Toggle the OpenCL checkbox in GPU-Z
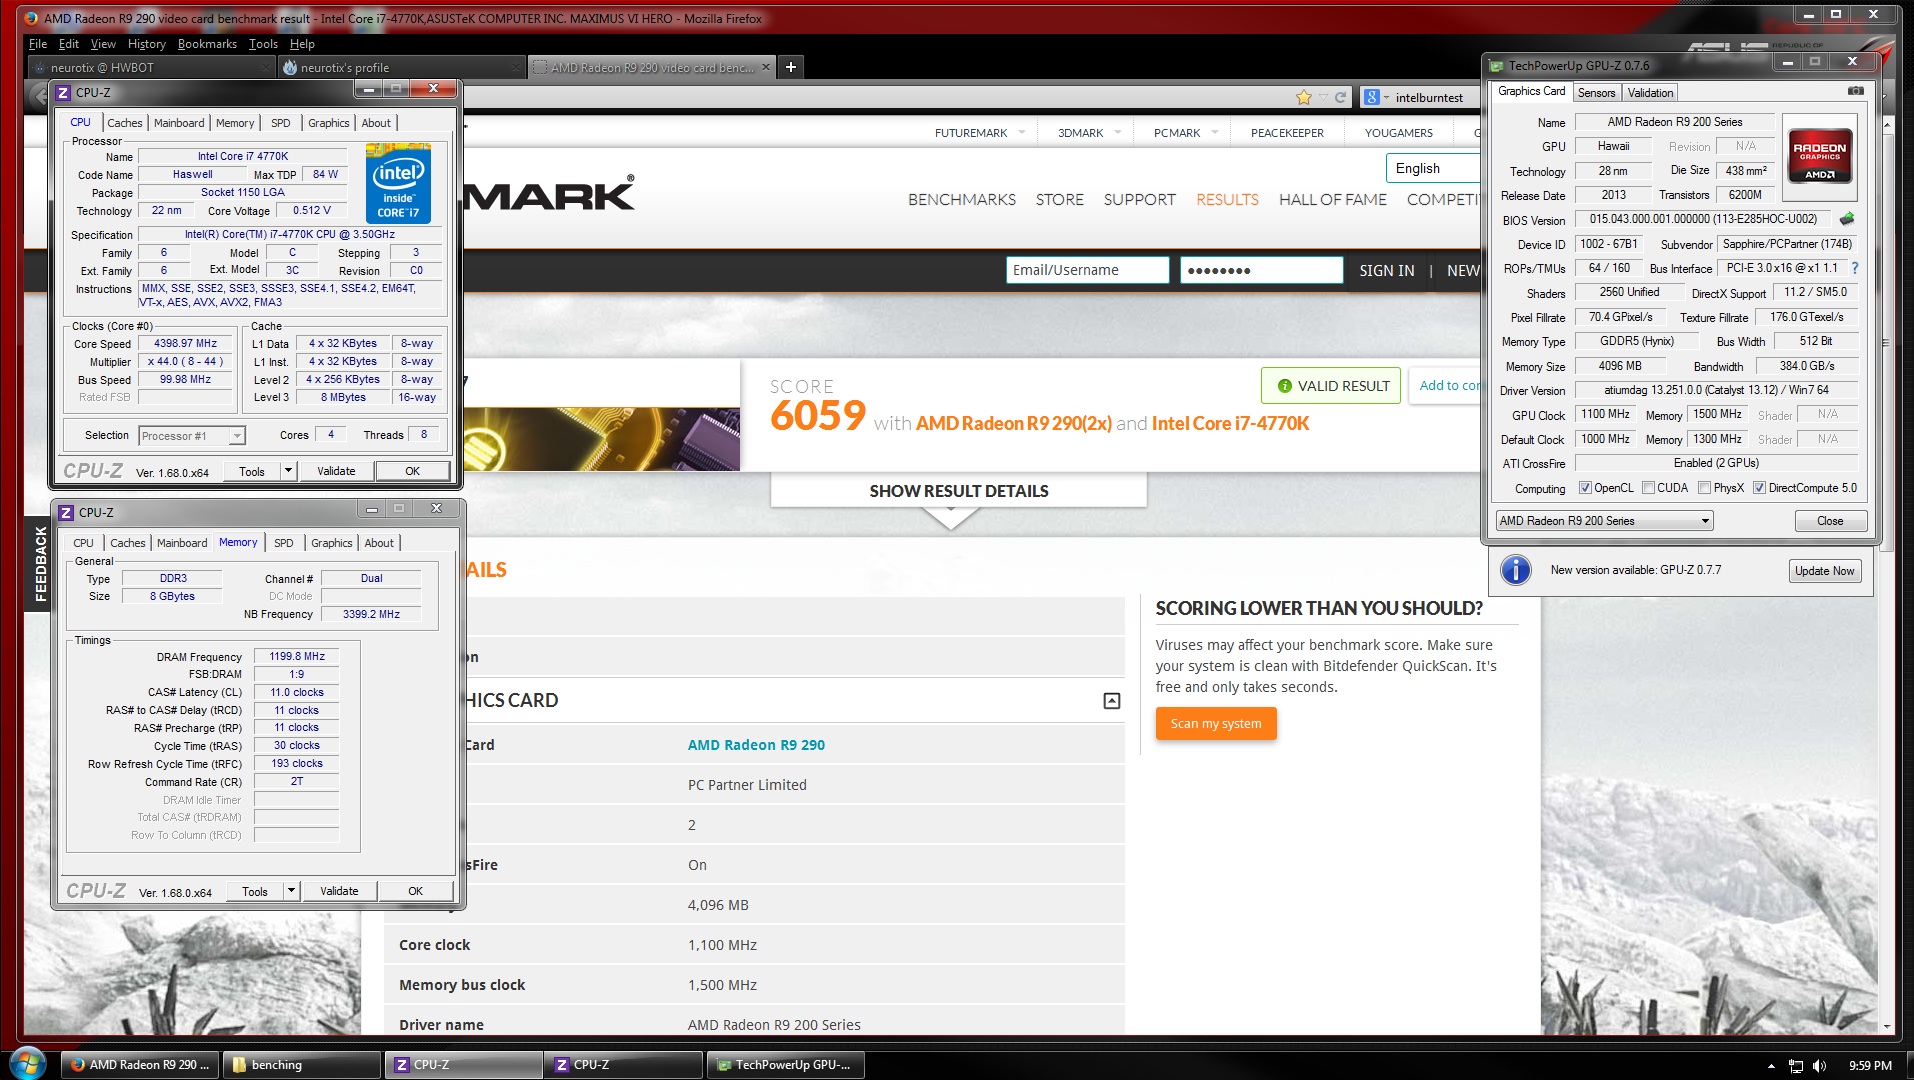The image size is (1914, 1080). point(1584,488)
